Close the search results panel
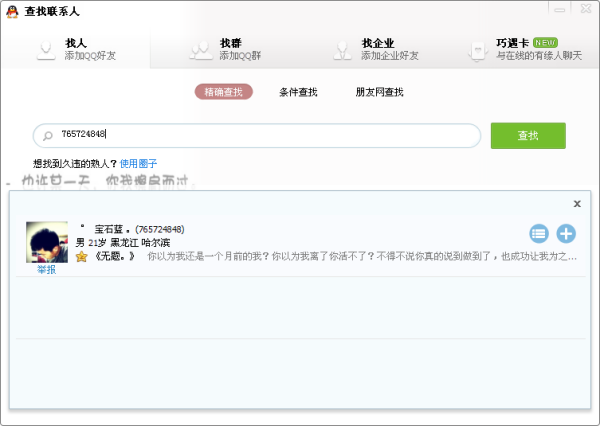 click(577, 203)
